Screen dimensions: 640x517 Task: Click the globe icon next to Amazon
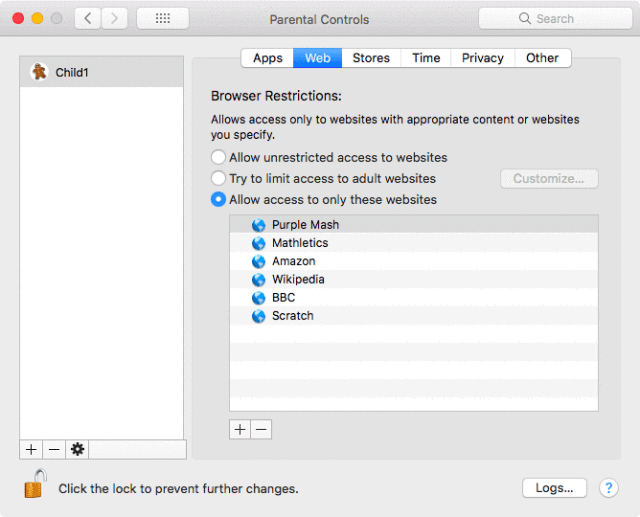[258, 261]
